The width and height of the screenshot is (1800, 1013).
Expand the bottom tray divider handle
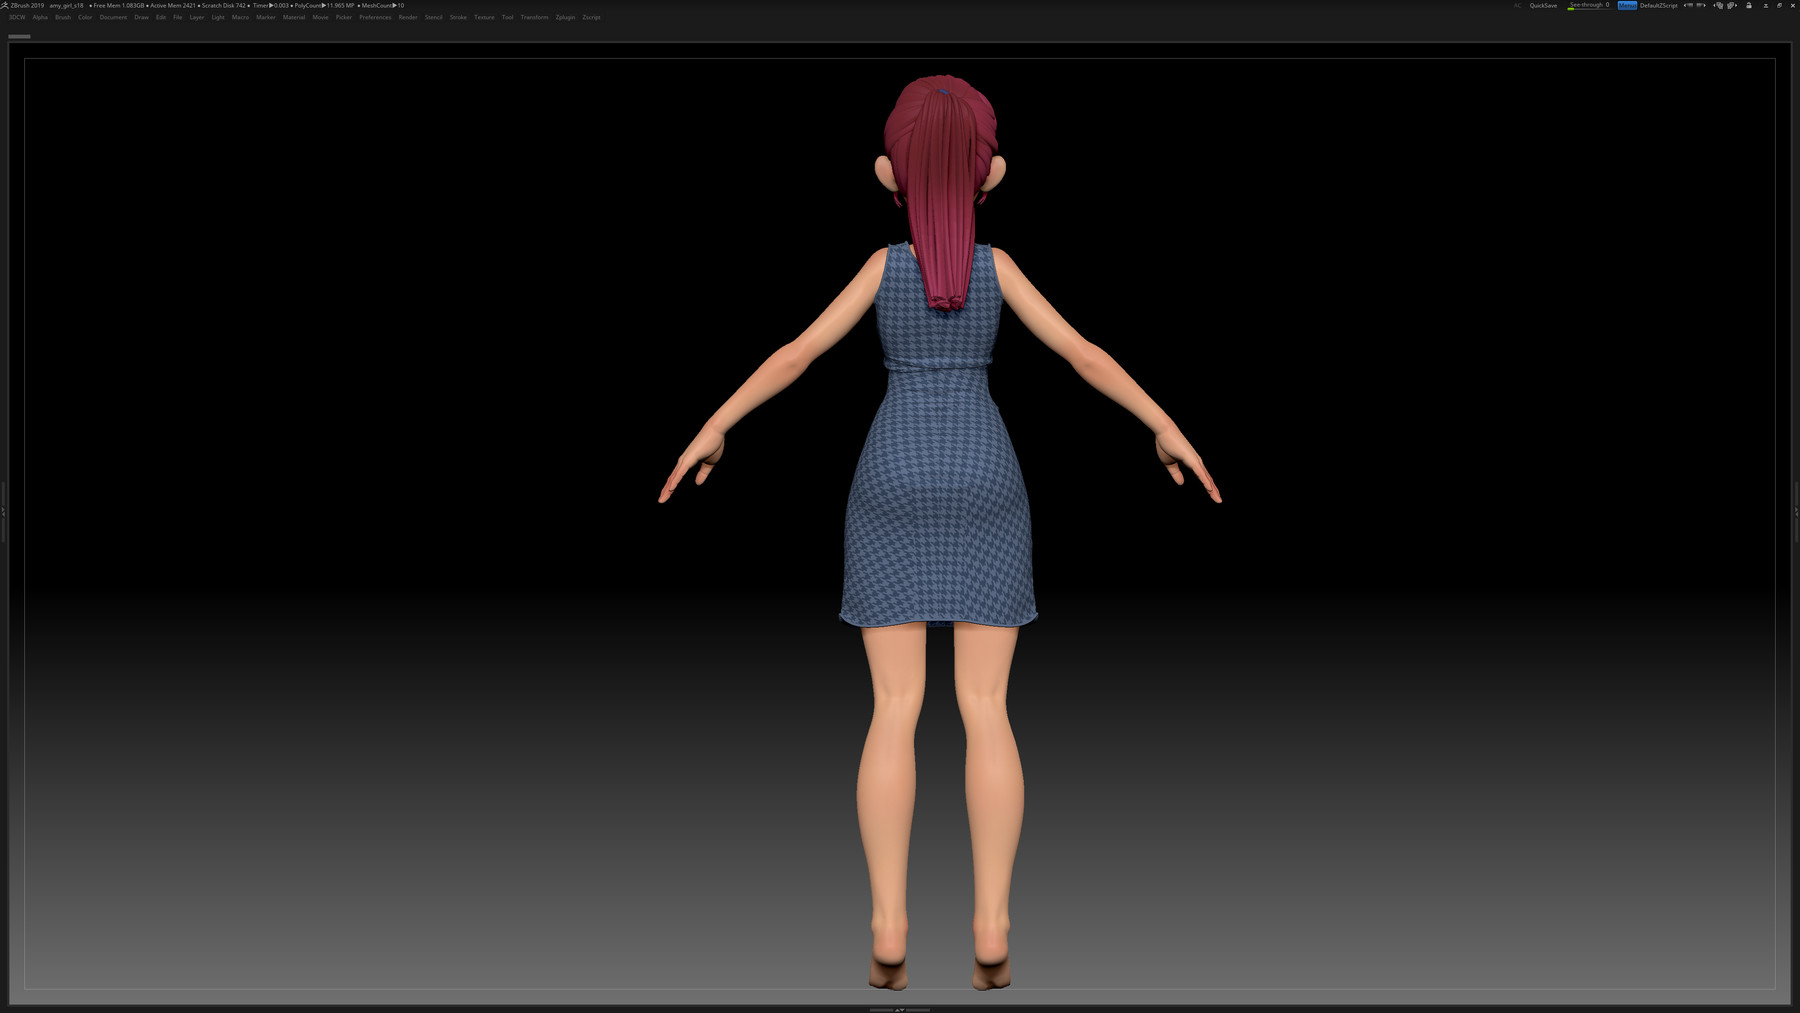pyautogui.click(x=900, y=1009)
